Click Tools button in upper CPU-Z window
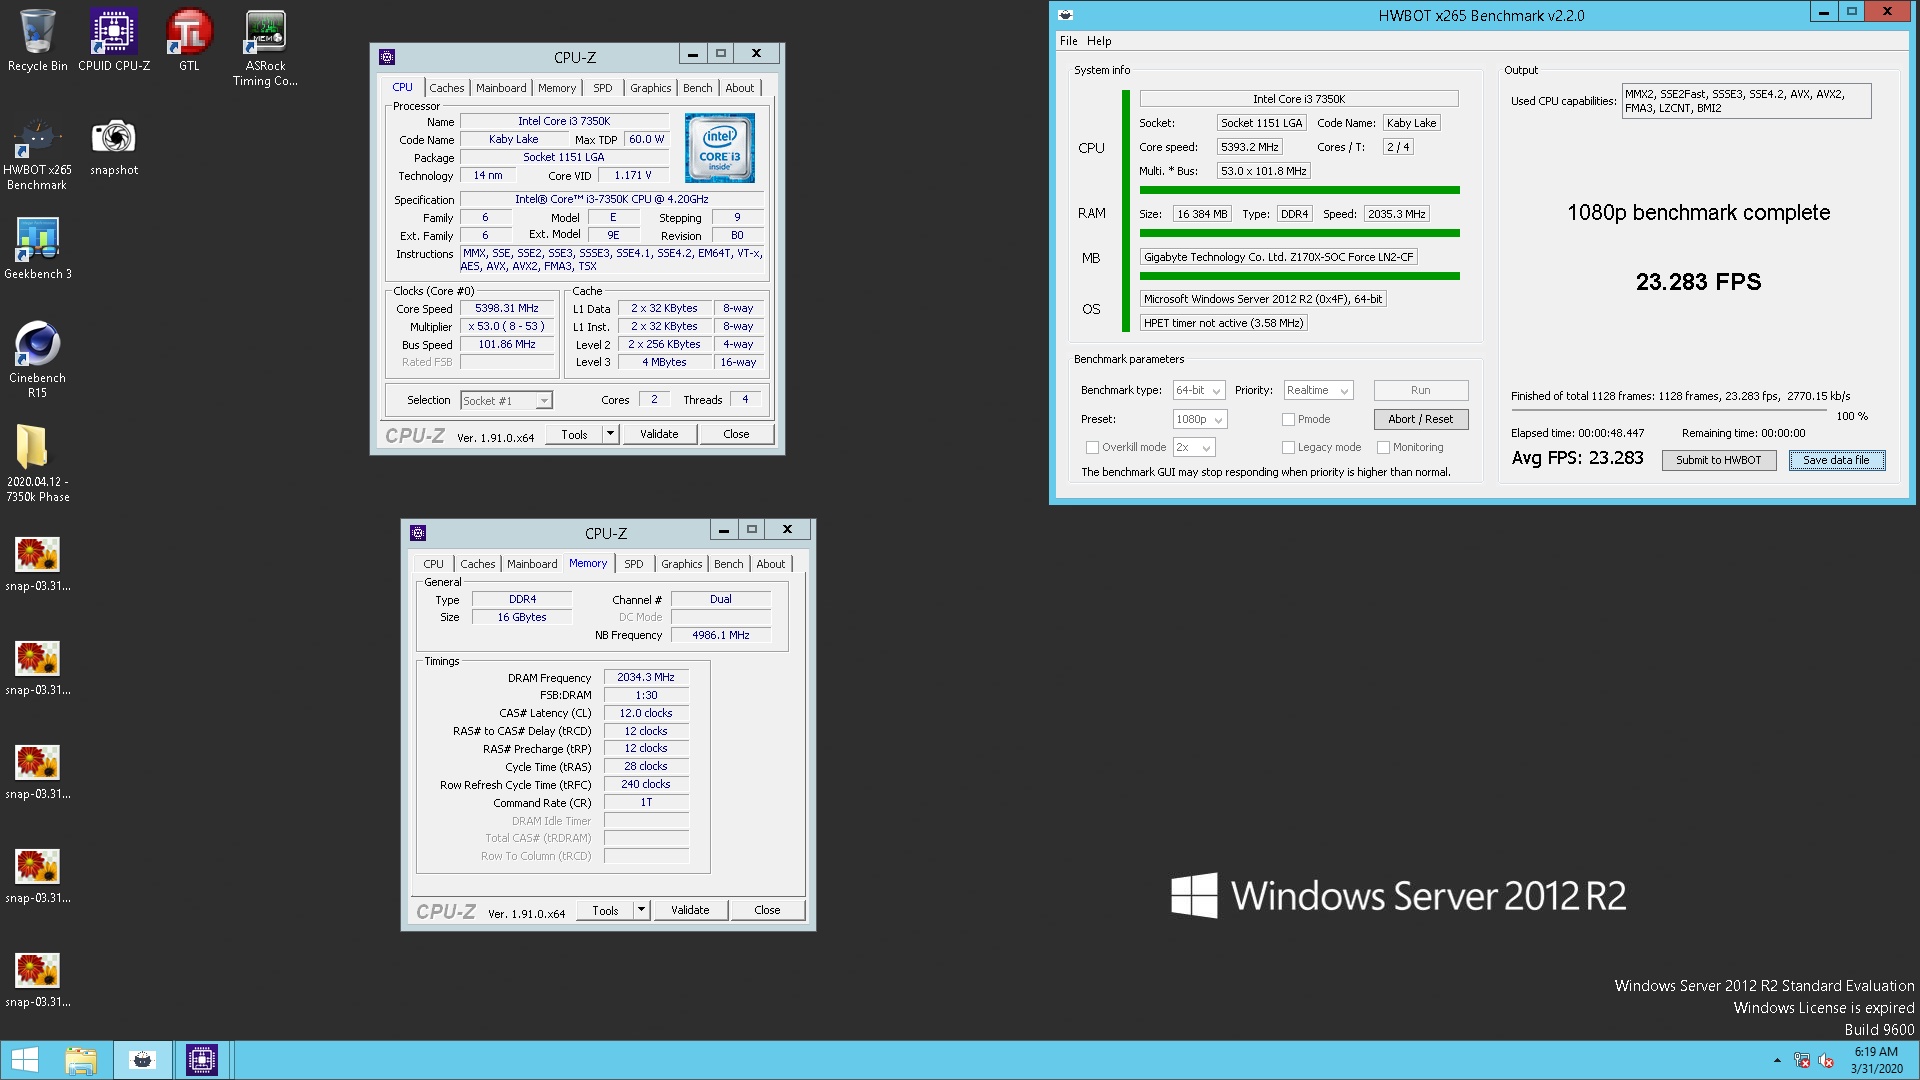 tap(574, 434)
